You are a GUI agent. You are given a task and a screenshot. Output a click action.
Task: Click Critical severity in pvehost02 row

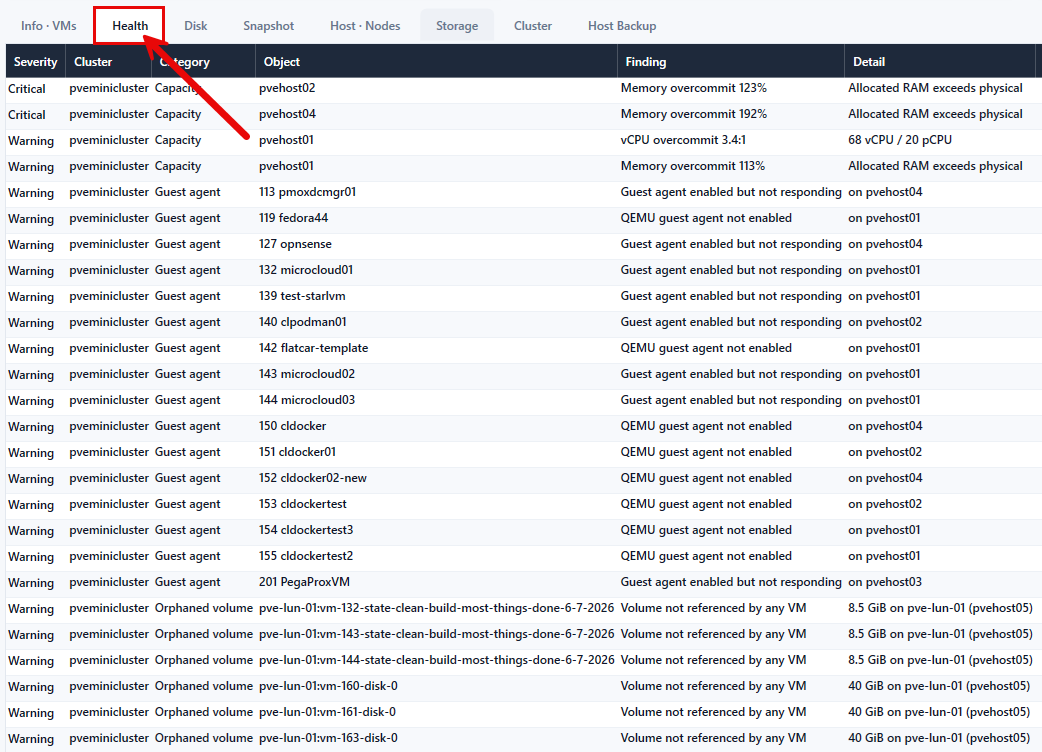tap(27, 88)
